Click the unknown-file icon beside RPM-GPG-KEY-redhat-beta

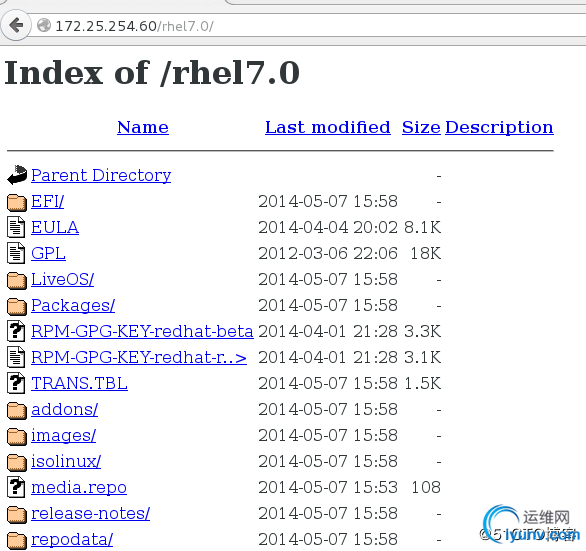click(16, 331)
